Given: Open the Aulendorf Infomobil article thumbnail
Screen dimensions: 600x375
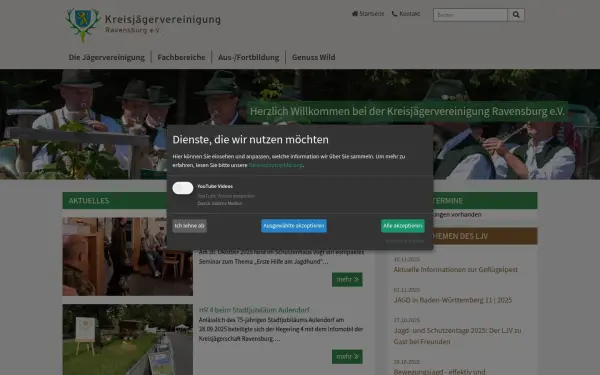Looking at the screenshot, I should 128,340.
